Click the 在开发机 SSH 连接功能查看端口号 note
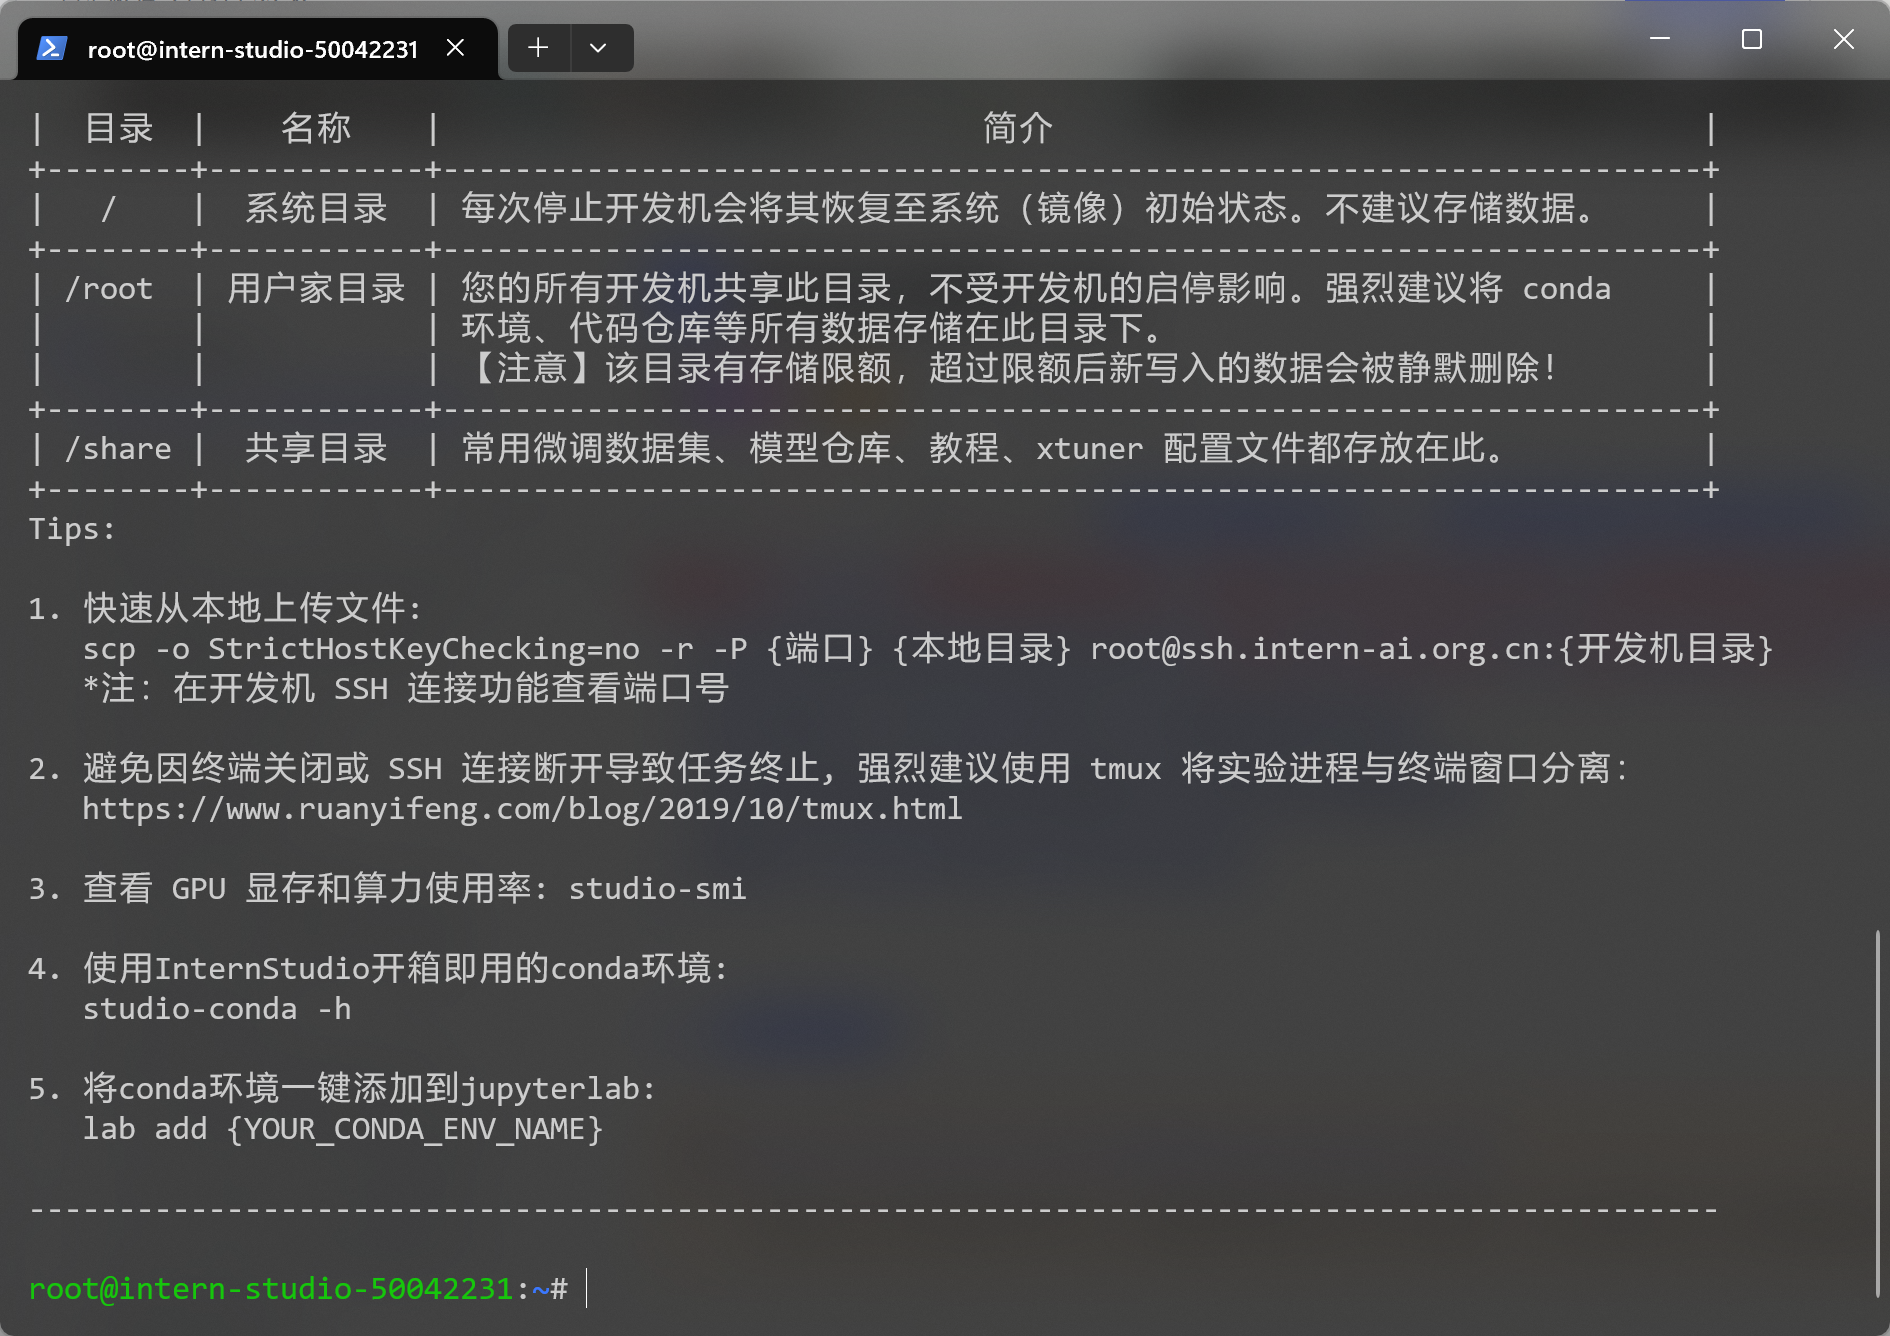1890x1336 pixels. 406,688
